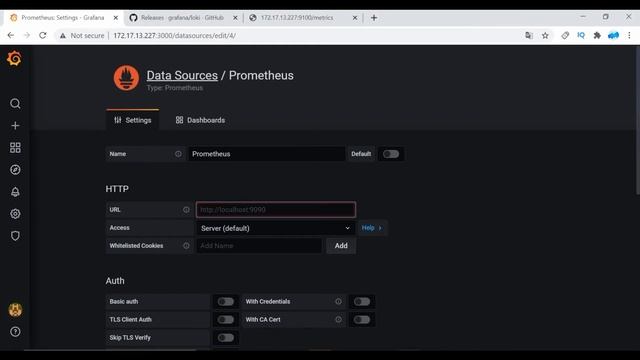Image resolution: width=640 pixels, height=360 pixels.
Task: Enable the Basic auth switch
Action: tap(225, 302)
